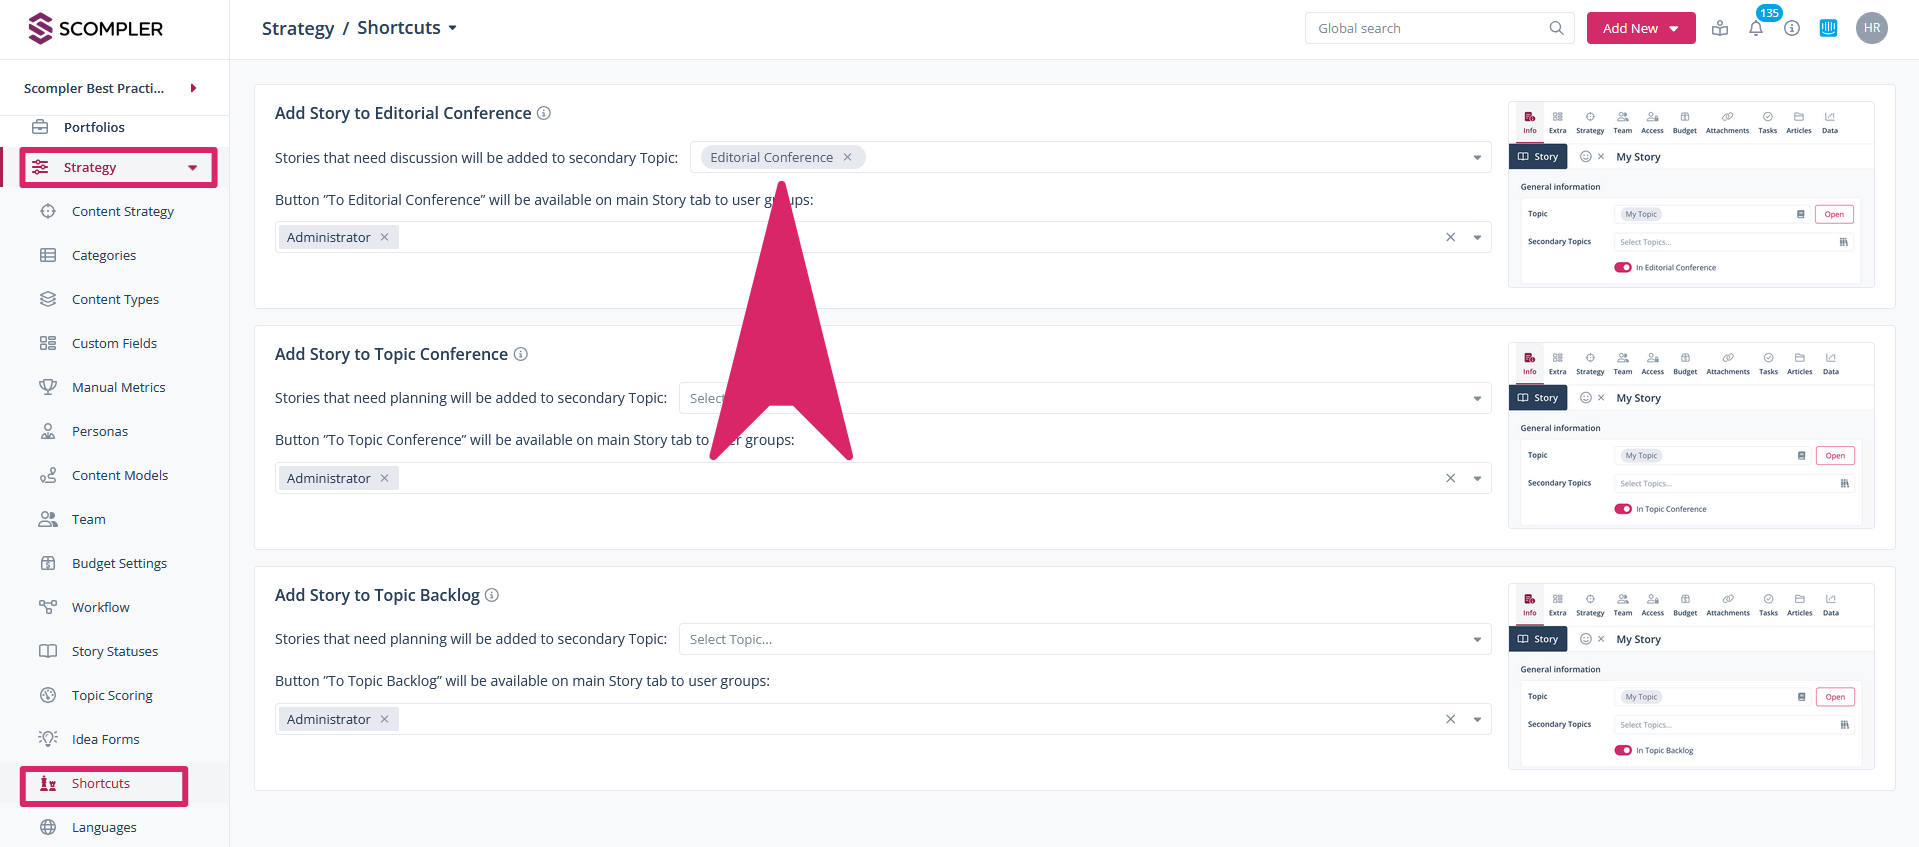Toggle the In Topic Backlog switch
The height and width of the screenshot is (847, 1919).
1622,750
